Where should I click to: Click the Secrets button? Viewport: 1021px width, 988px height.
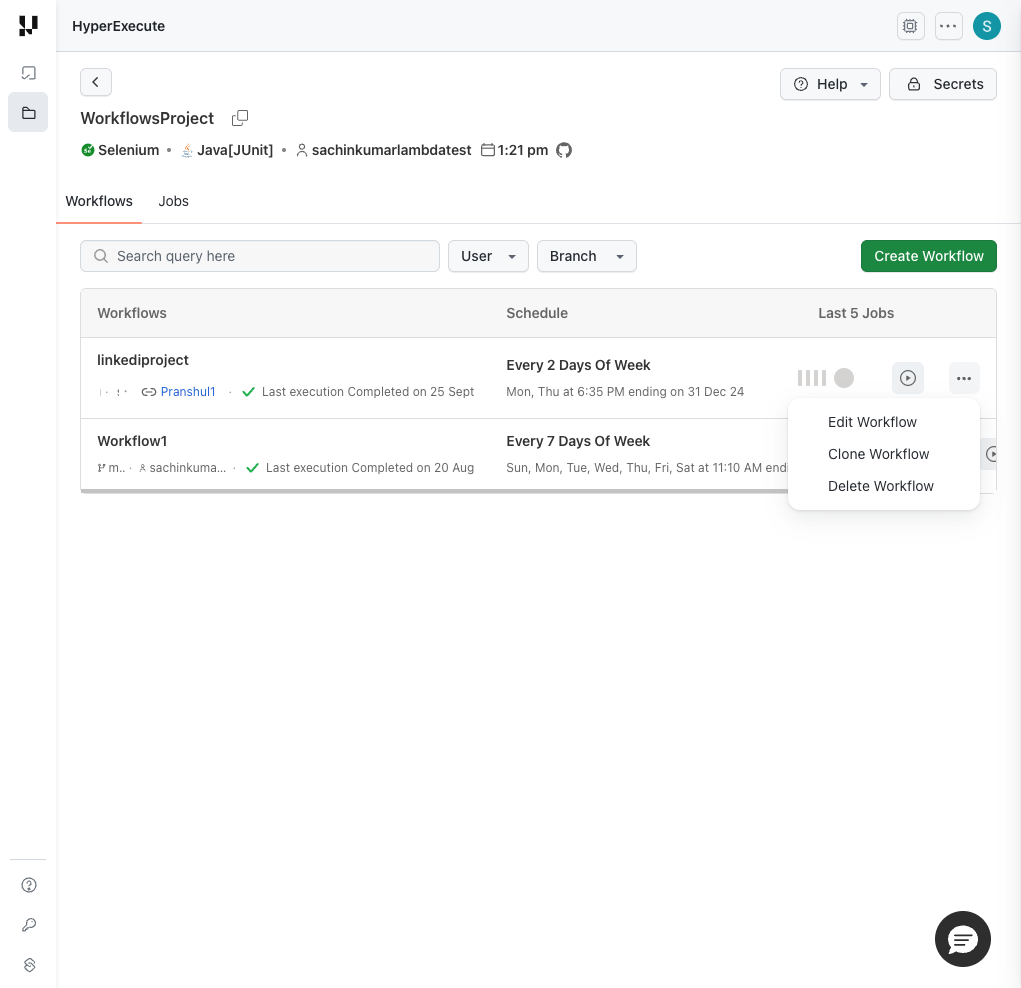coord(943,84)
